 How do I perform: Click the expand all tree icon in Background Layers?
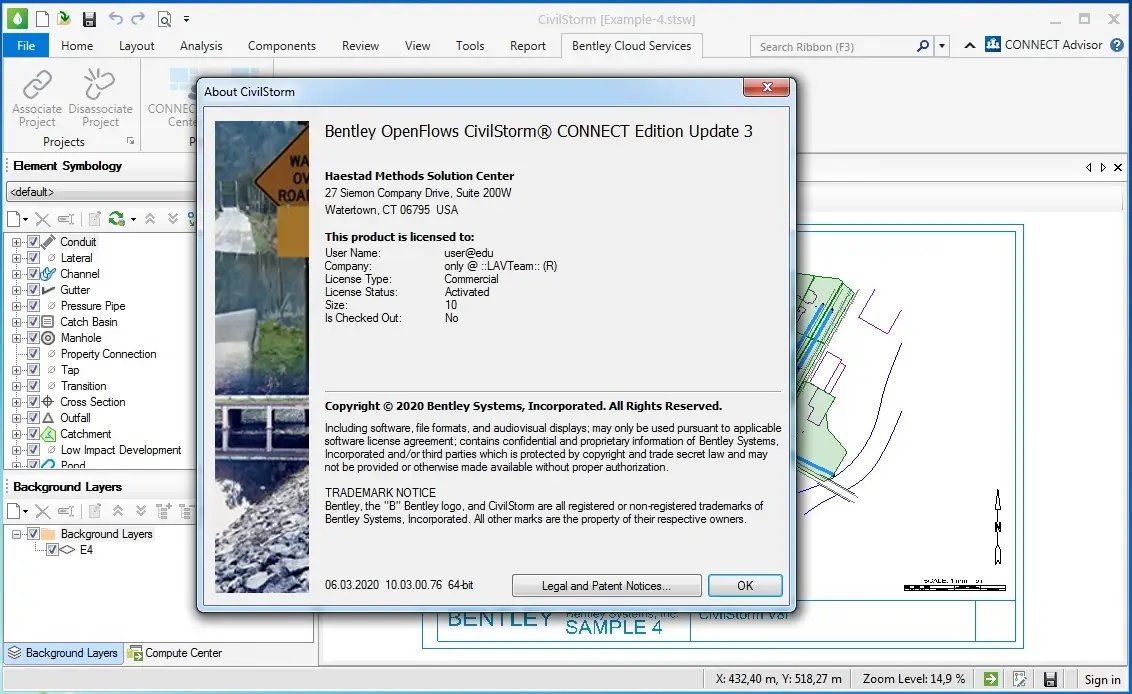[x=164, y=511]
